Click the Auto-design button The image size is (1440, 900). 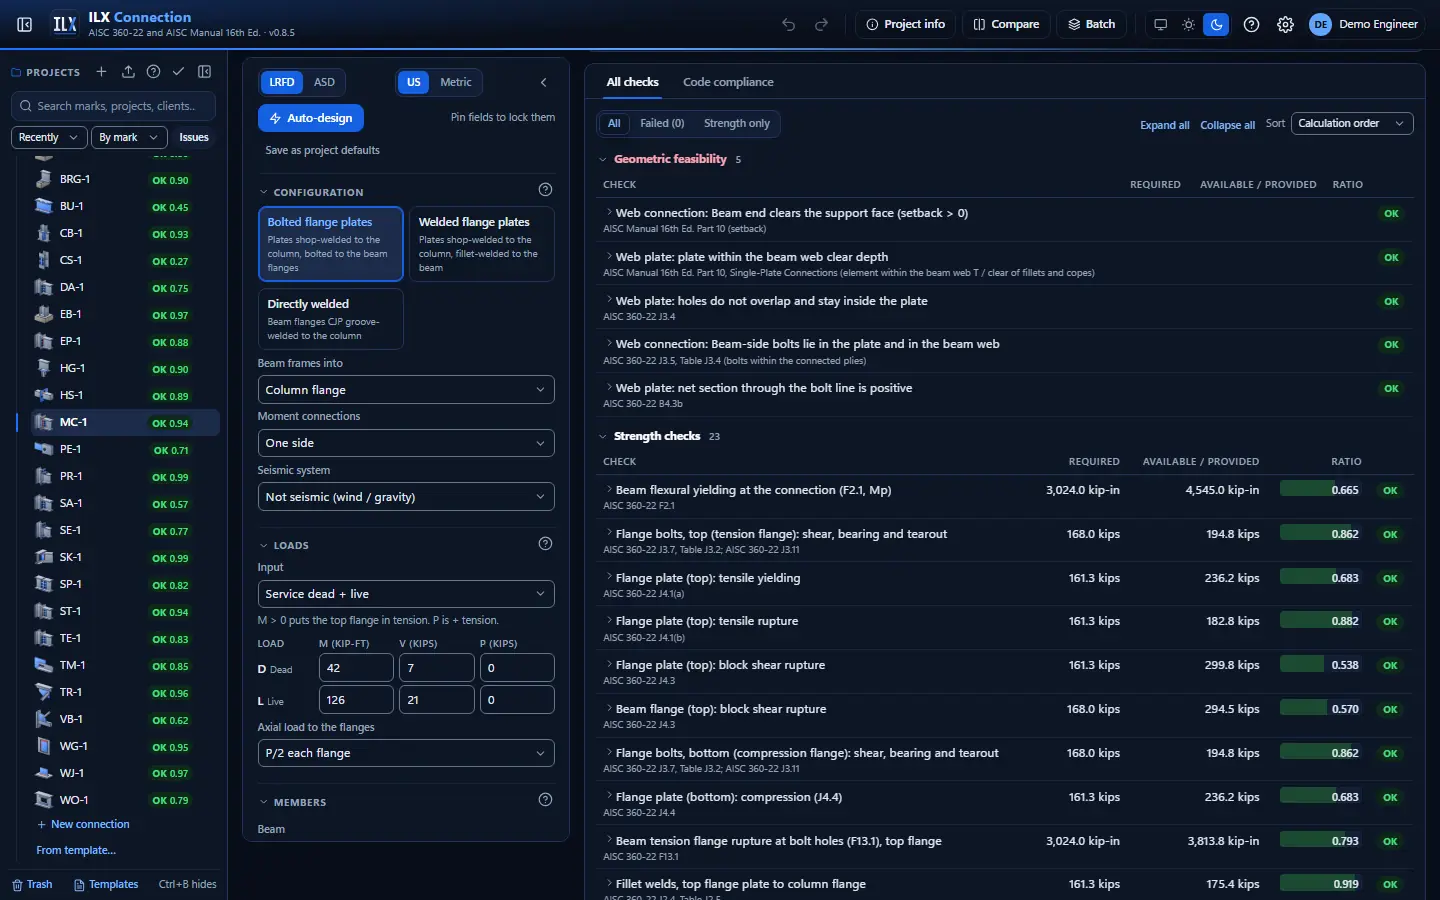(x=311, y=118)
